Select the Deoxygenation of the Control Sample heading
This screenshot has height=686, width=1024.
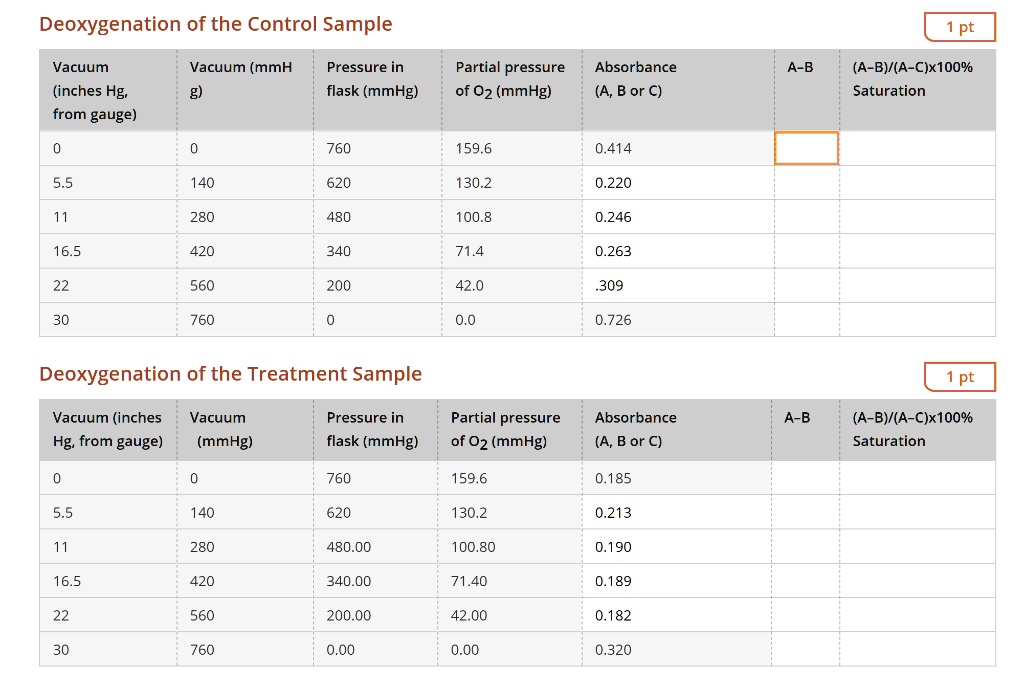tap(216, 23)
